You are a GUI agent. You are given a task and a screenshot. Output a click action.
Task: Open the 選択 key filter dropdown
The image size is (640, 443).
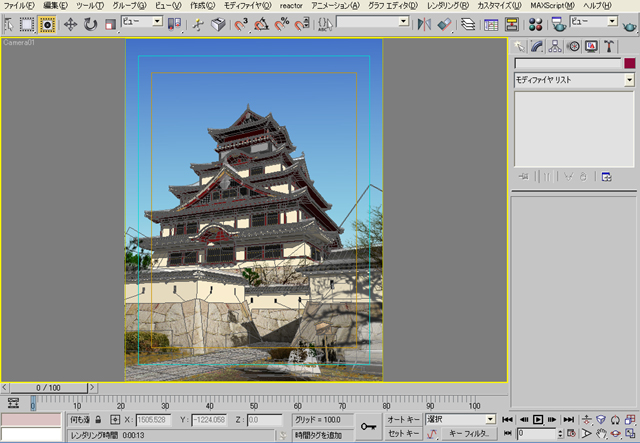coord(489,420)
